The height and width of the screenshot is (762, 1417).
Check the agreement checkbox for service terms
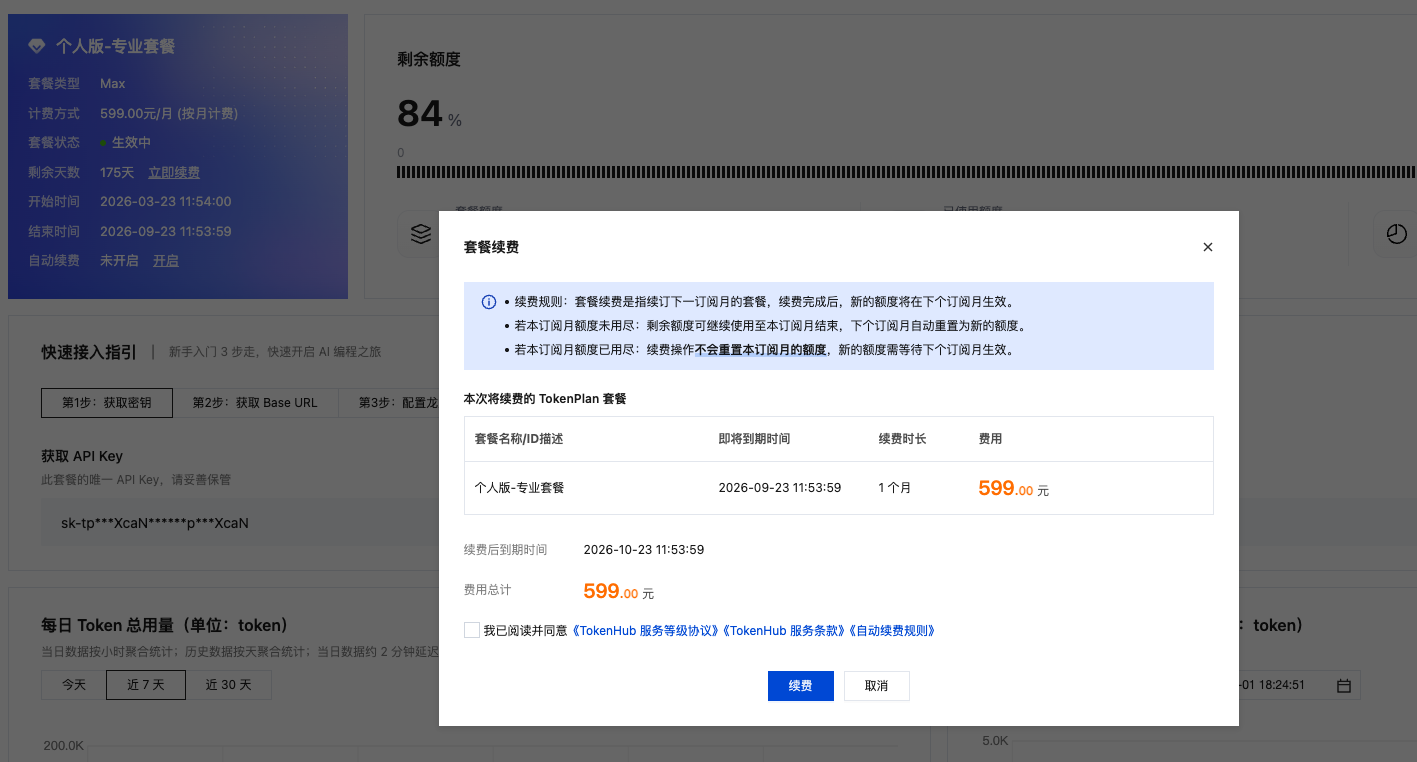point(471,630)
